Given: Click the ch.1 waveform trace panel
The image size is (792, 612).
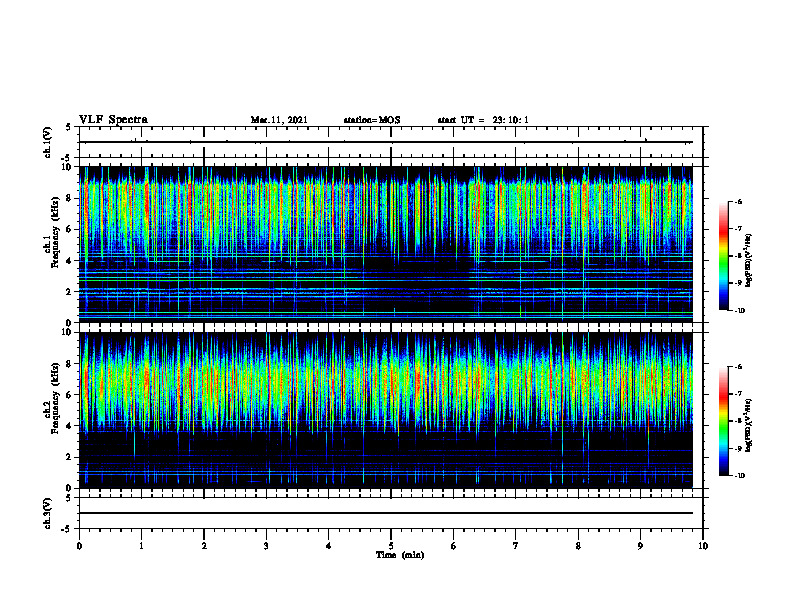Looking at the screenshot, I should [391, 142].
